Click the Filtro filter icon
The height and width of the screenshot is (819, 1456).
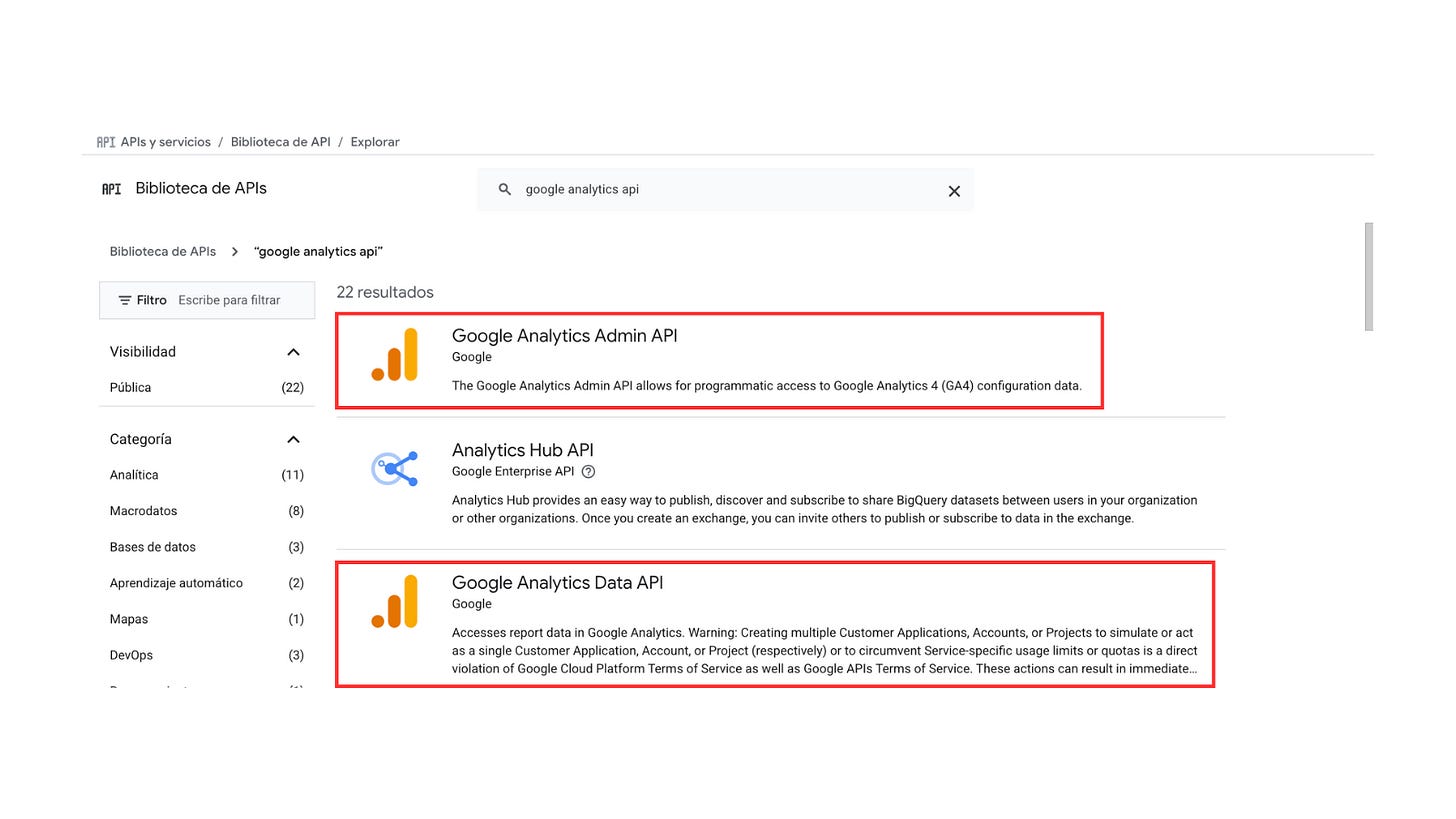pos(125,300)
